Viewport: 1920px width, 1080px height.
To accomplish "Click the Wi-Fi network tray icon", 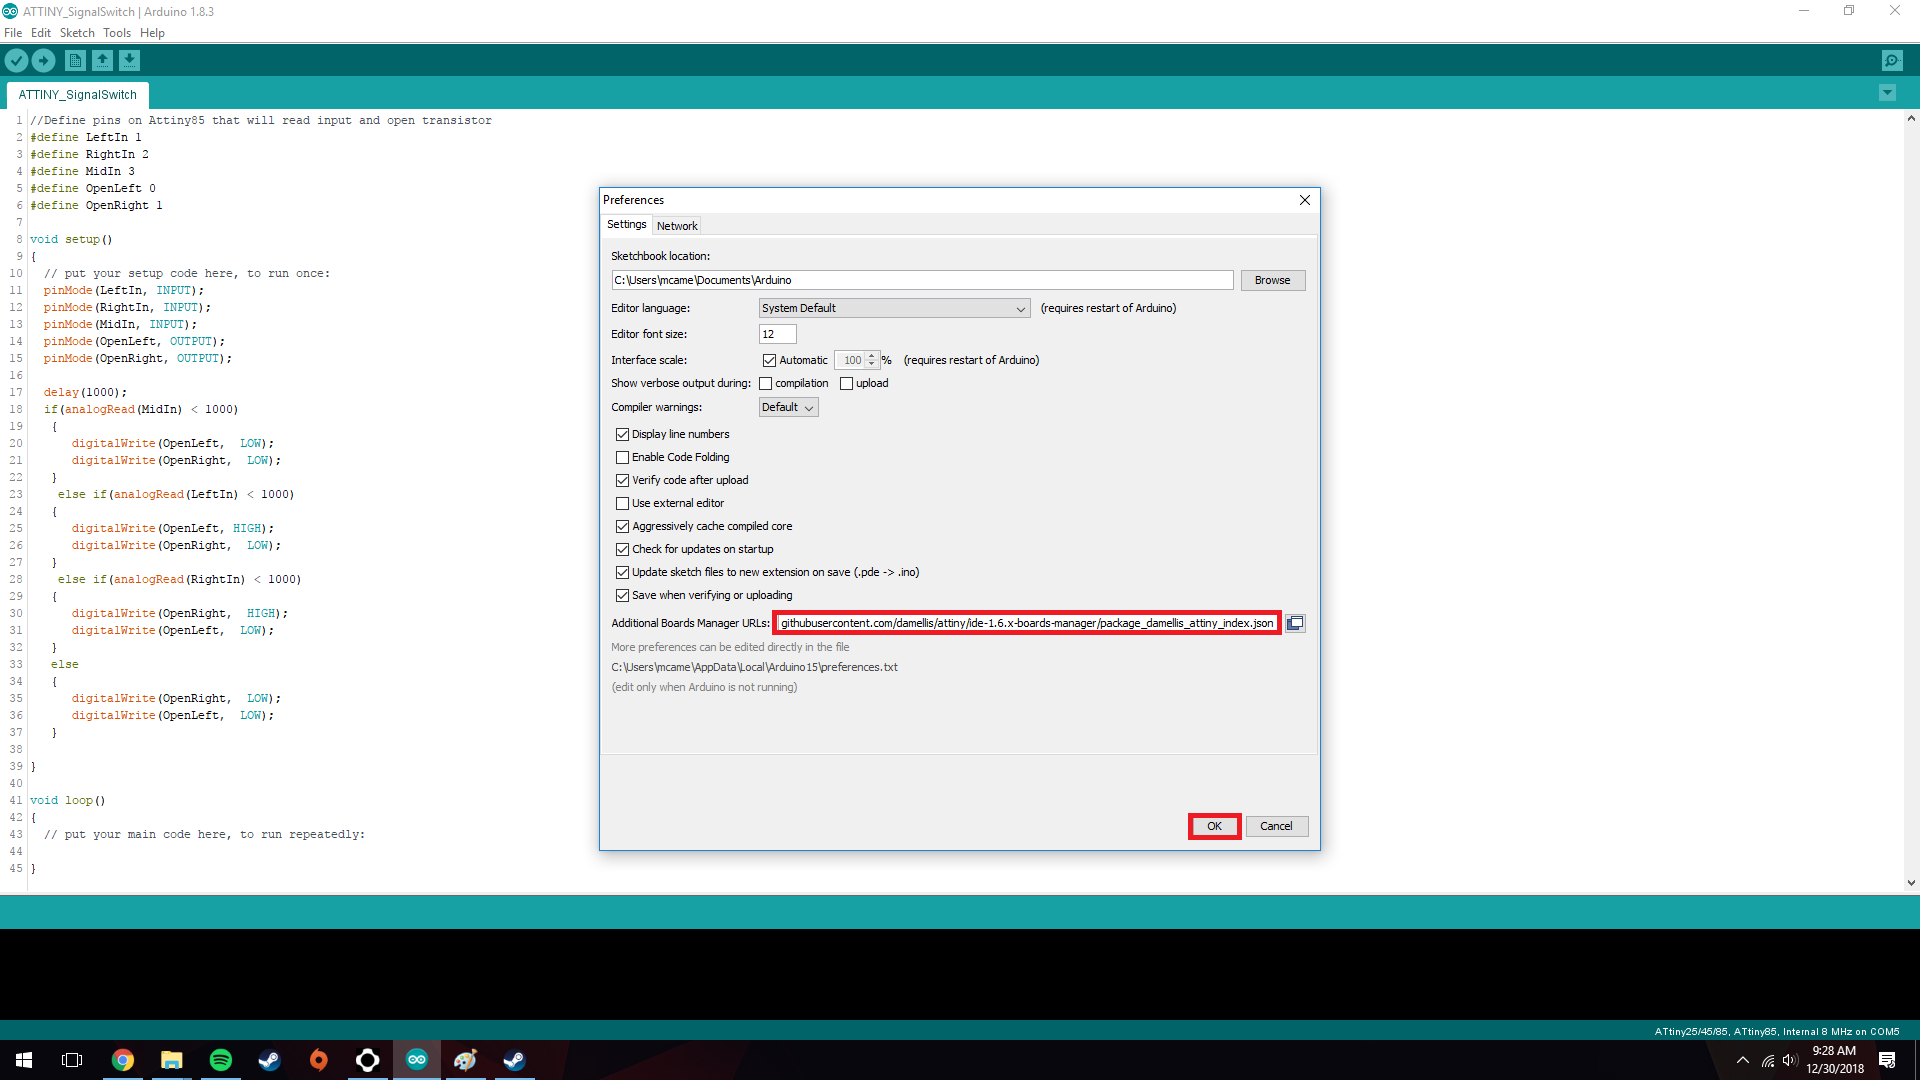I will (x=1767, y=1060).
